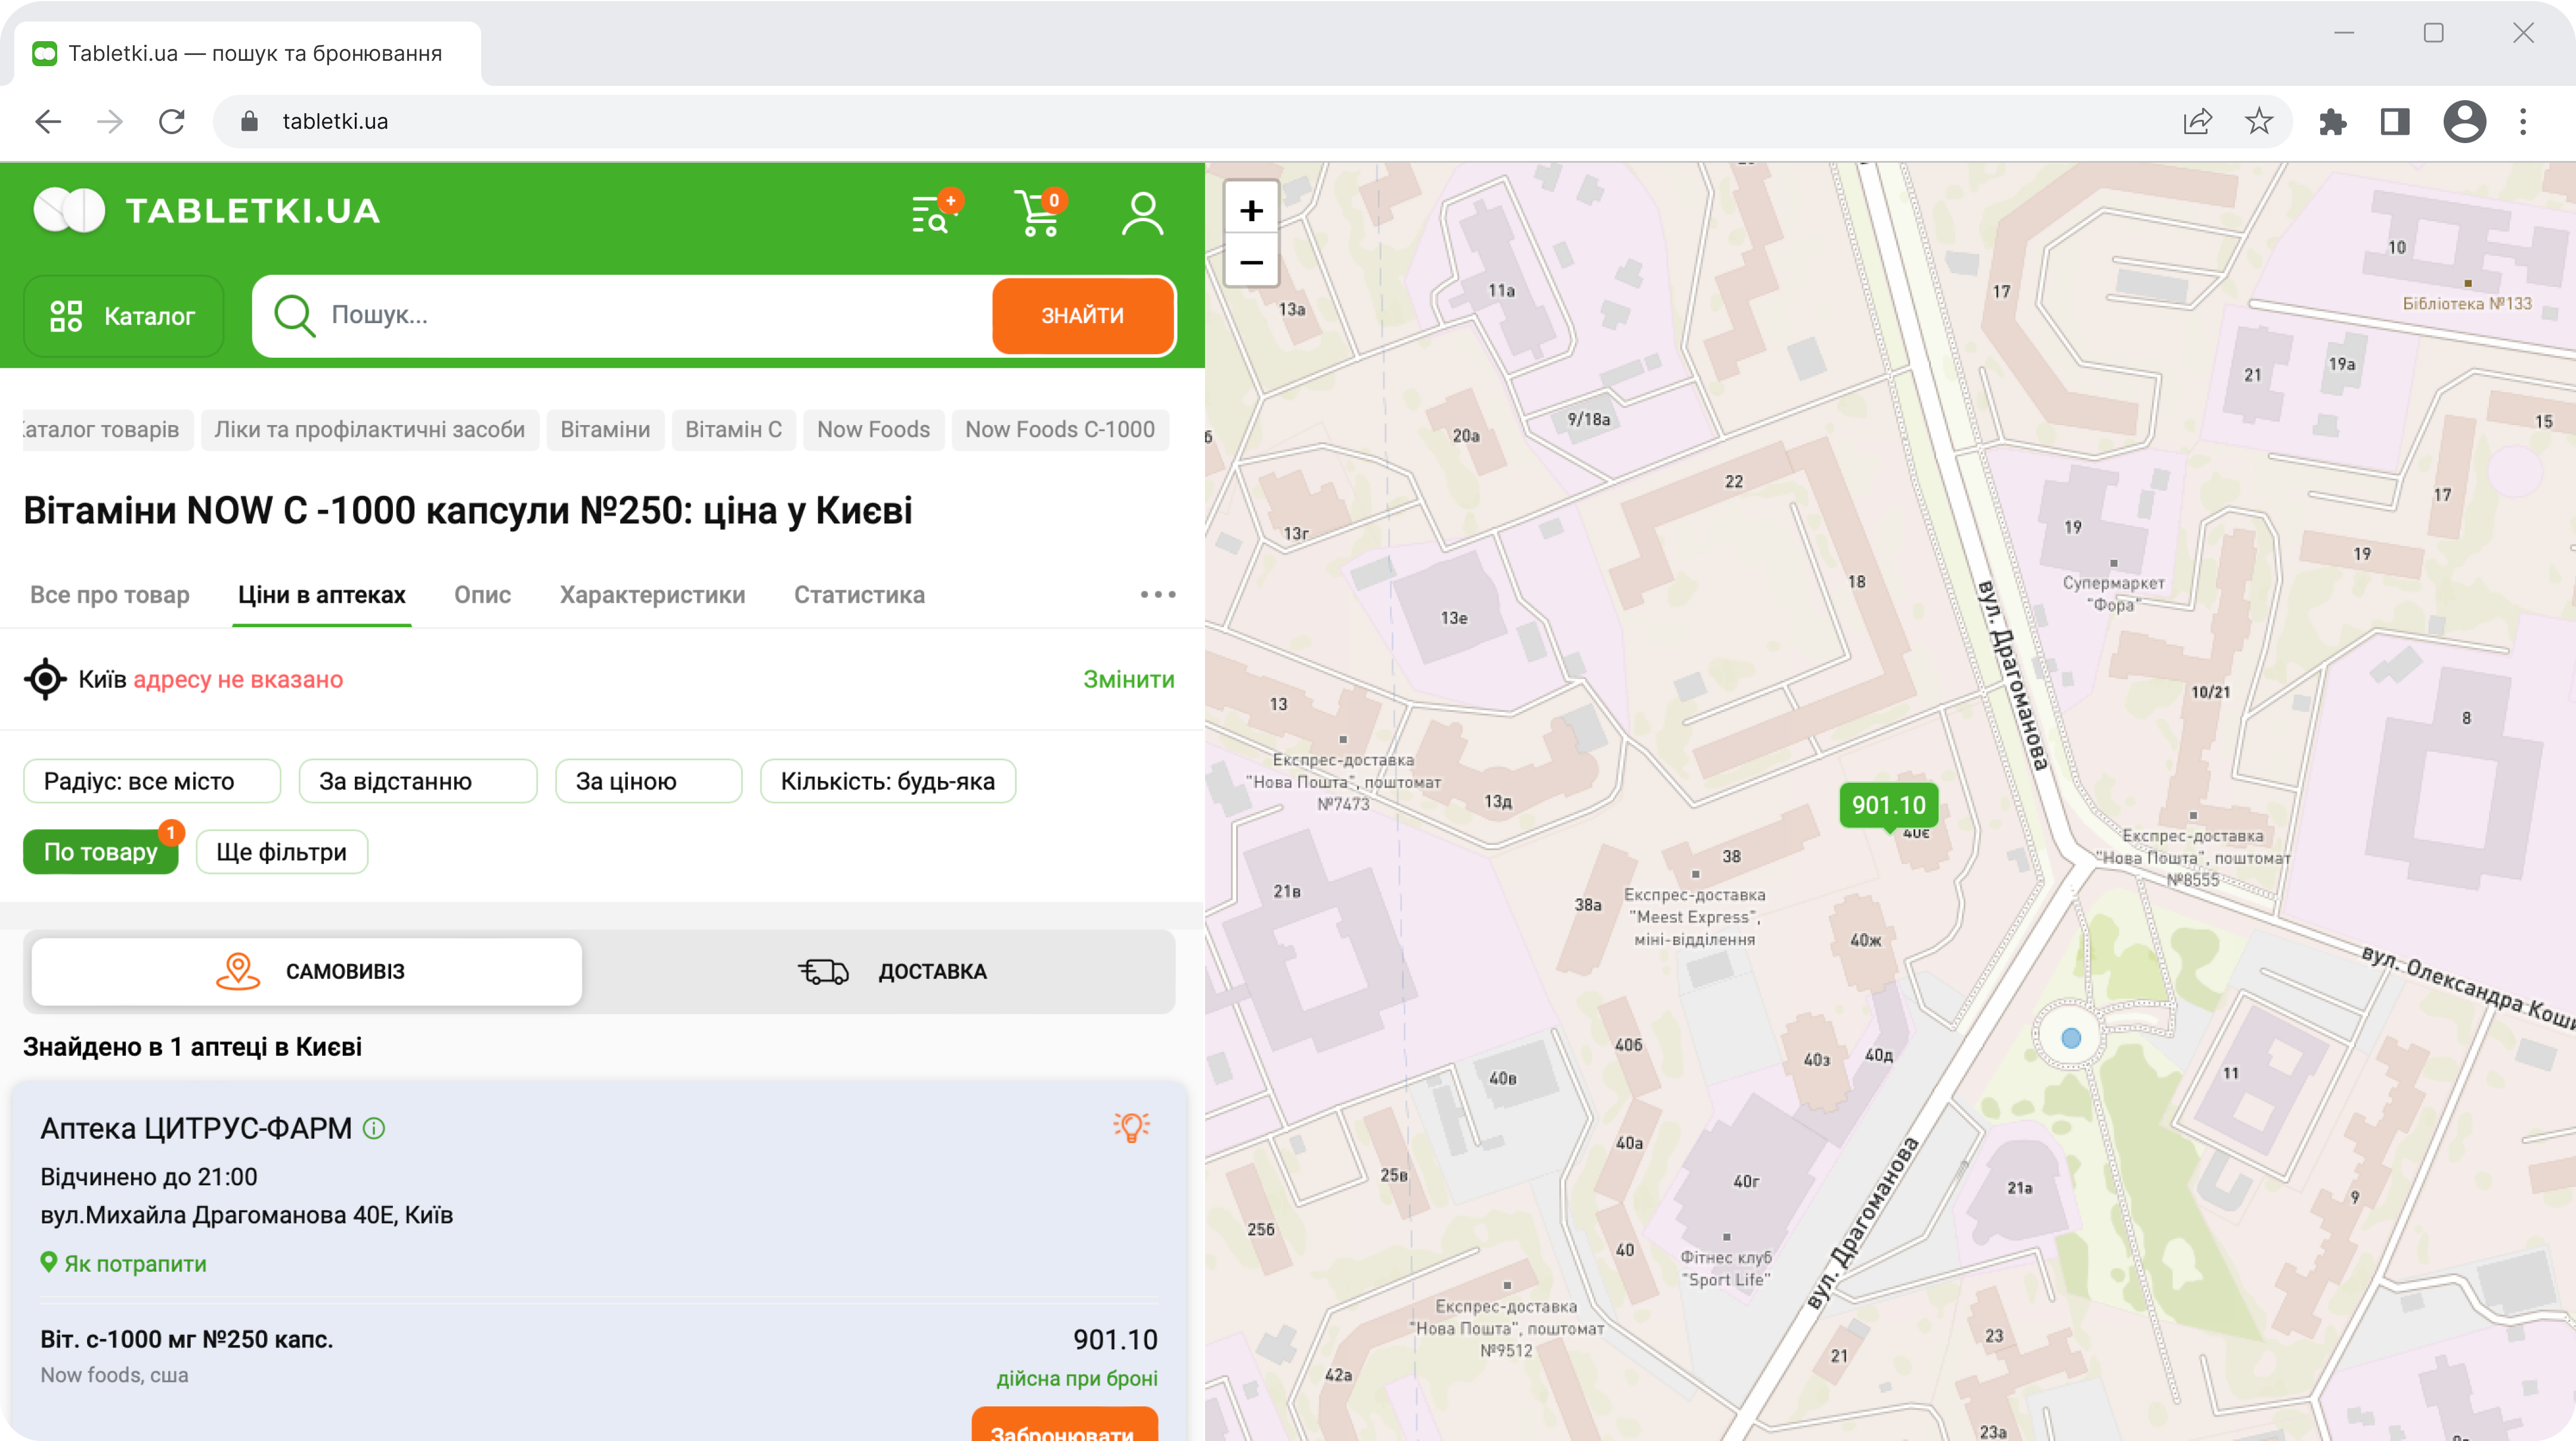This screenshot has height=1441, width=2576.
Task: Open the Now Foods C-1000 breadcrumb
Action: tap(1059, 429)
